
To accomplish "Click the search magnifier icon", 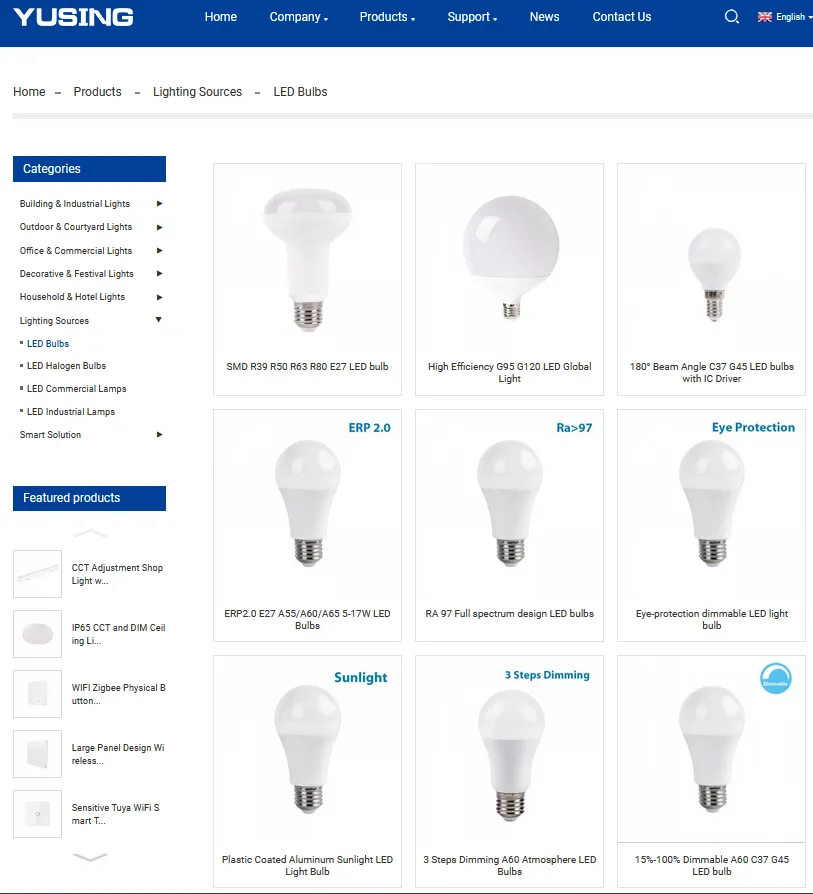I will click(732, 17).
